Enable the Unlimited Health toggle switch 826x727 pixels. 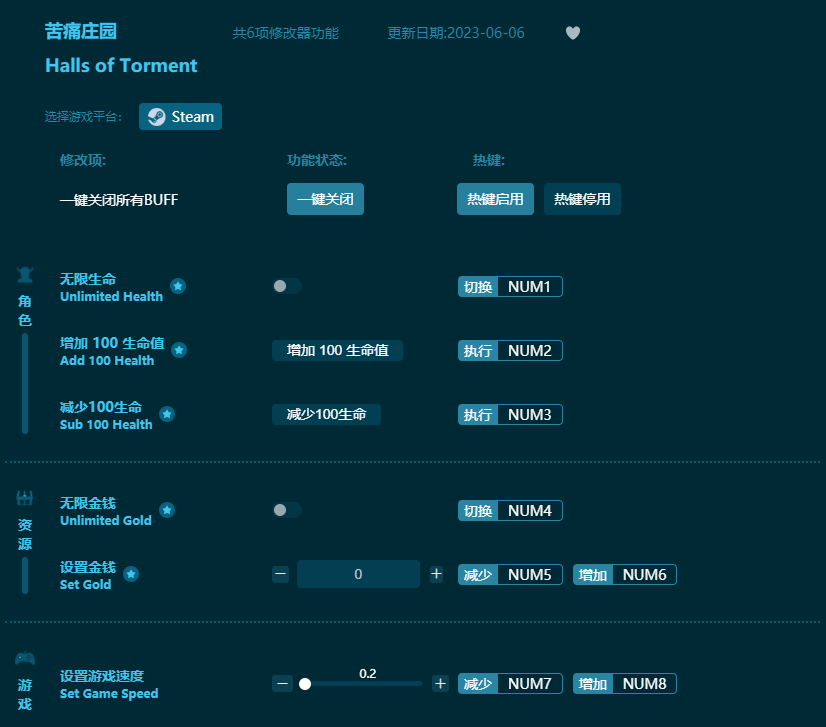click(287, 286)
